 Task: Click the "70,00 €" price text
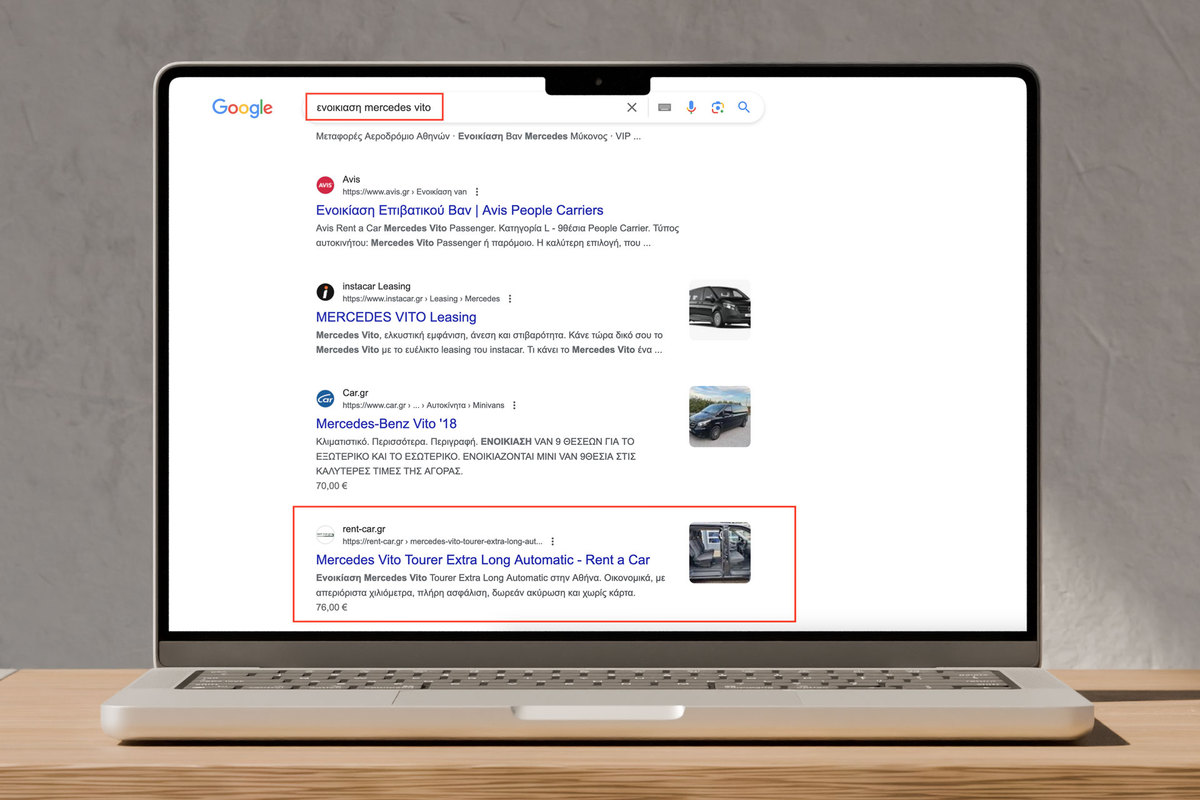pyautogui.click(x=332, y=486)
